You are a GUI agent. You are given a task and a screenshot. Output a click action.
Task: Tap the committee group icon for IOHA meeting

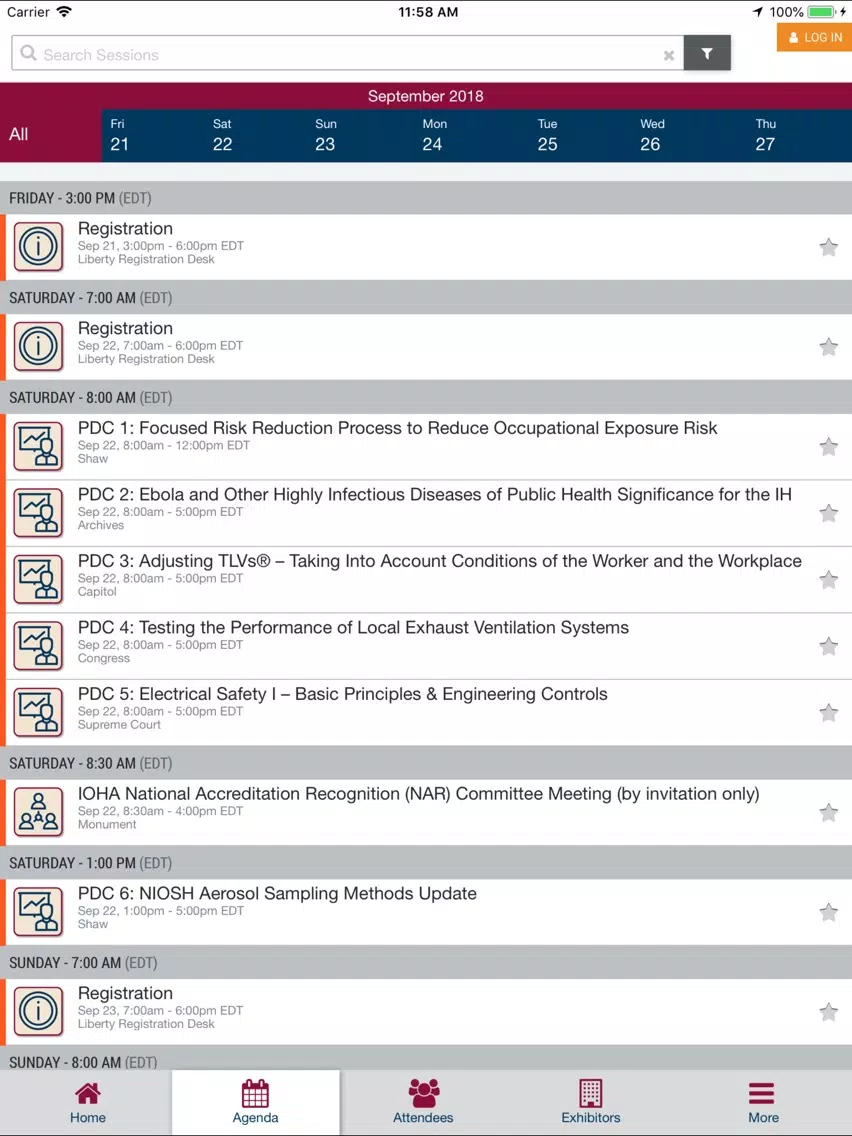click(38, 812)
